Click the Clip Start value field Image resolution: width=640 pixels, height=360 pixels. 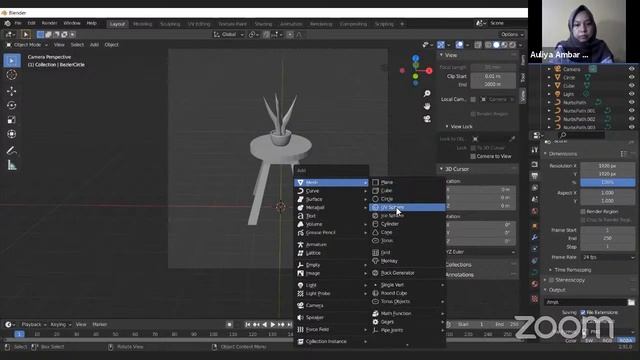[493, 76]
